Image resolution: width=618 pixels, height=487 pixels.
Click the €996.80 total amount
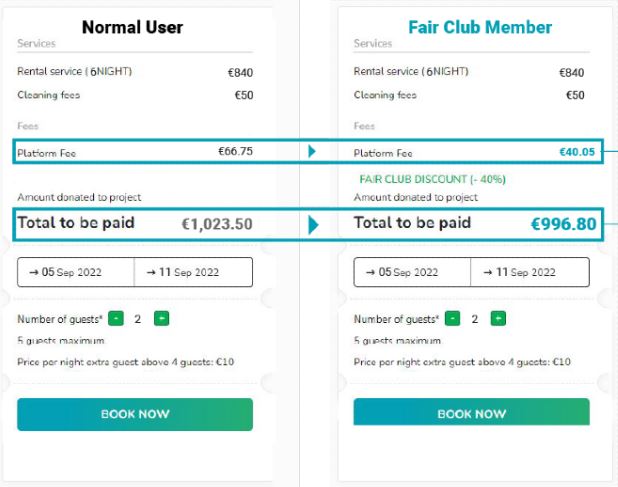563,224
